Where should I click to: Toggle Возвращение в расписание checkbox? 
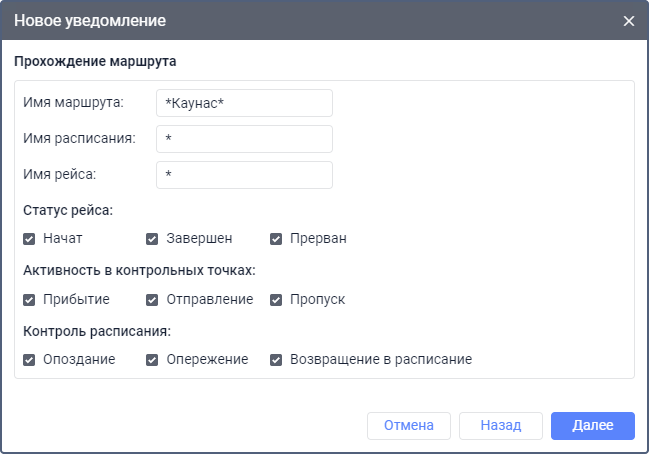[x=276, y=359]
